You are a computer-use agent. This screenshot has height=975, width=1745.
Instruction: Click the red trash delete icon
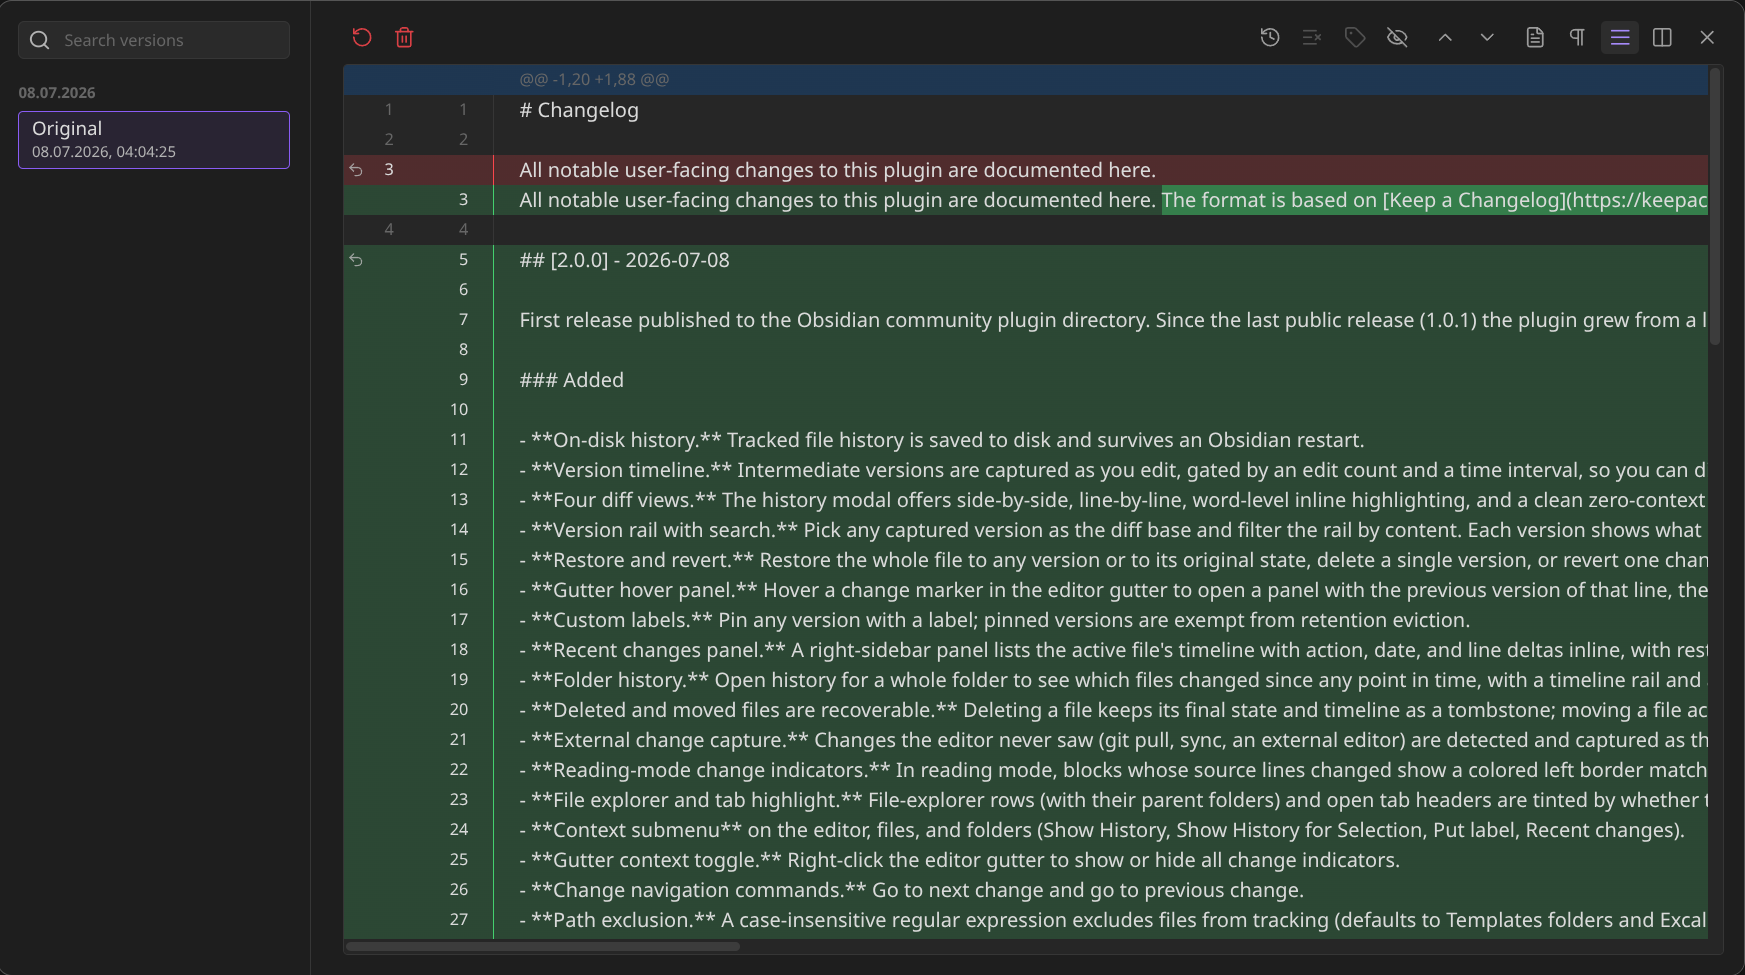click(404, 38)
